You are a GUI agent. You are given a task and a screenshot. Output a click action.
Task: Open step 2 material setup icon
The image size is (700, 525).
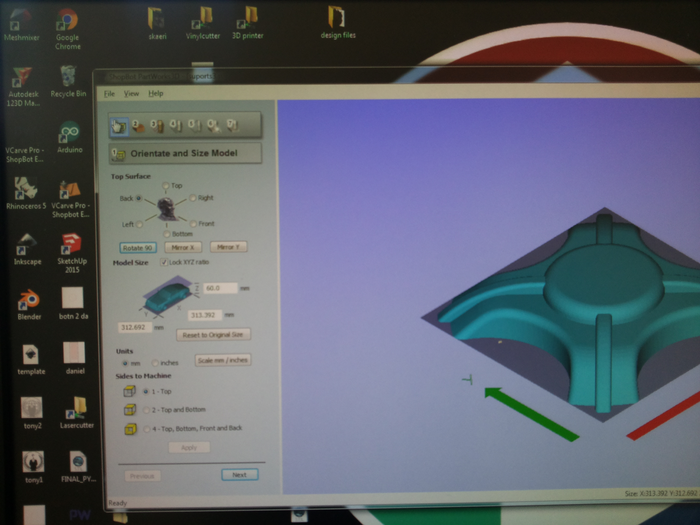click(138, 126)
